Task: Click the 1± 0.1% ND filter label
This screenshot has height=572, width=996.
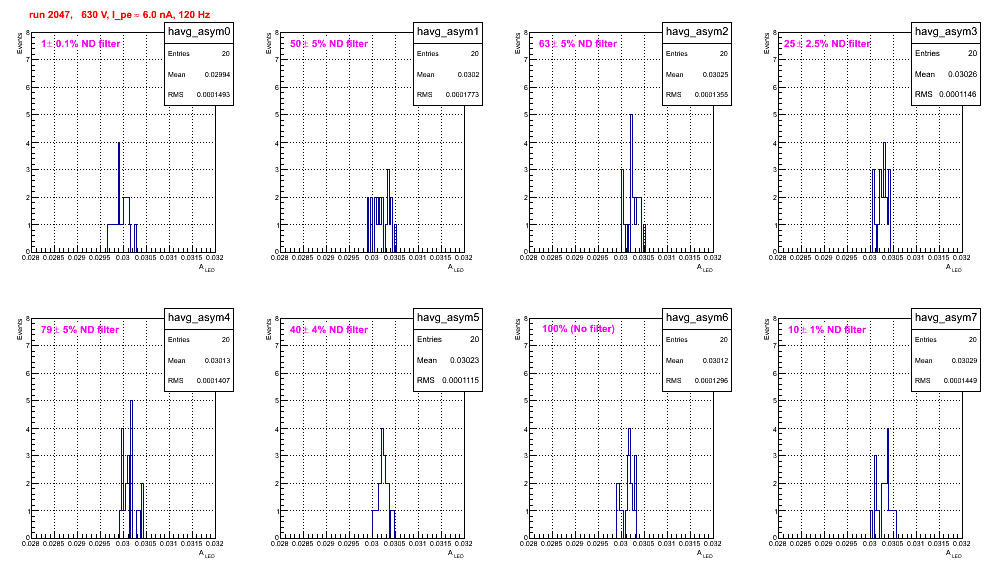Action: [x=81, y=44]
